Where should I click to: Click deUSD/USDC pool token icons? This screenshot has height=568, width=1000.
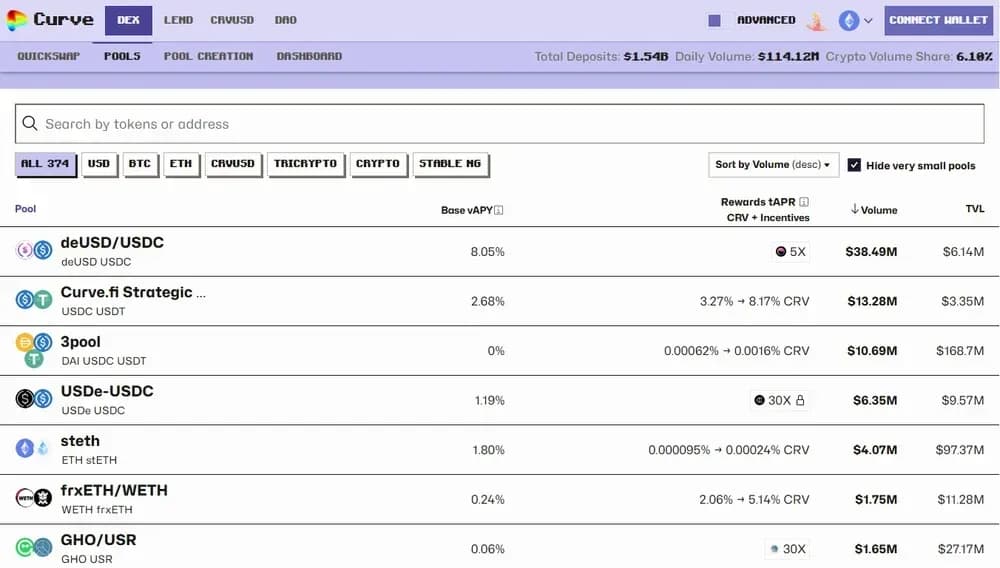pos(34,251)
